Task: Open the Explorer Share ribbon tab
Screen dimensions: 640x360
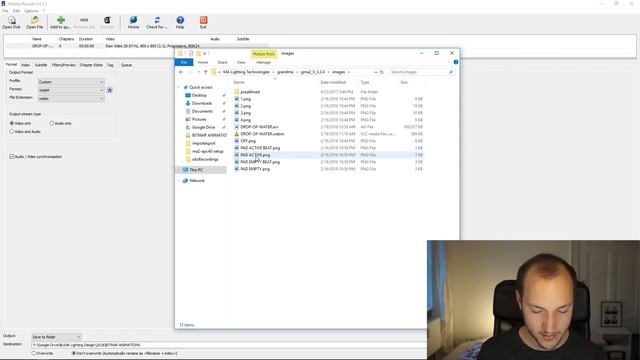Action: (222, 62)
